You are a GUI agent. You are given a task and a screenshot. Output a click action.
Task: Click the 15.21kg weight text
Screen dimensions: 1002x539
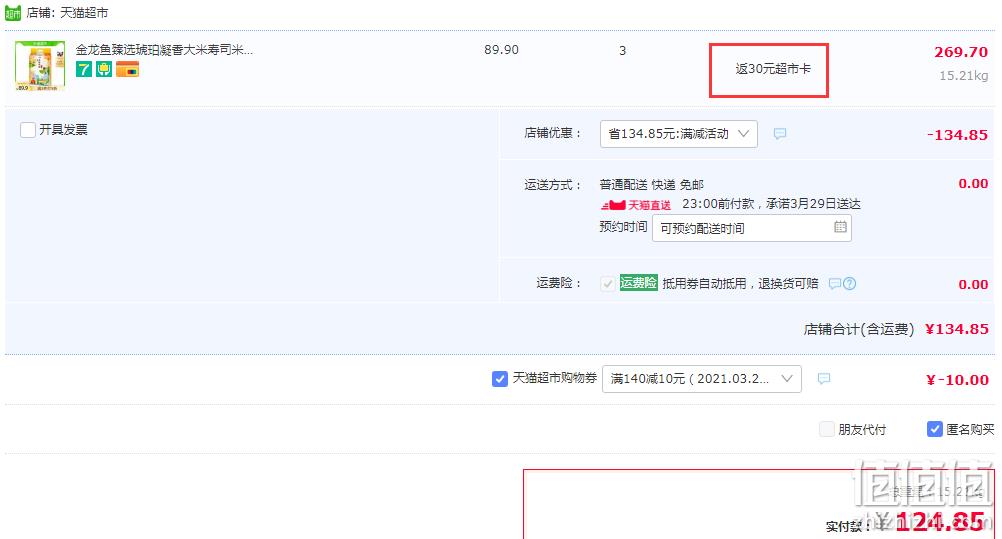click(964, 76)
